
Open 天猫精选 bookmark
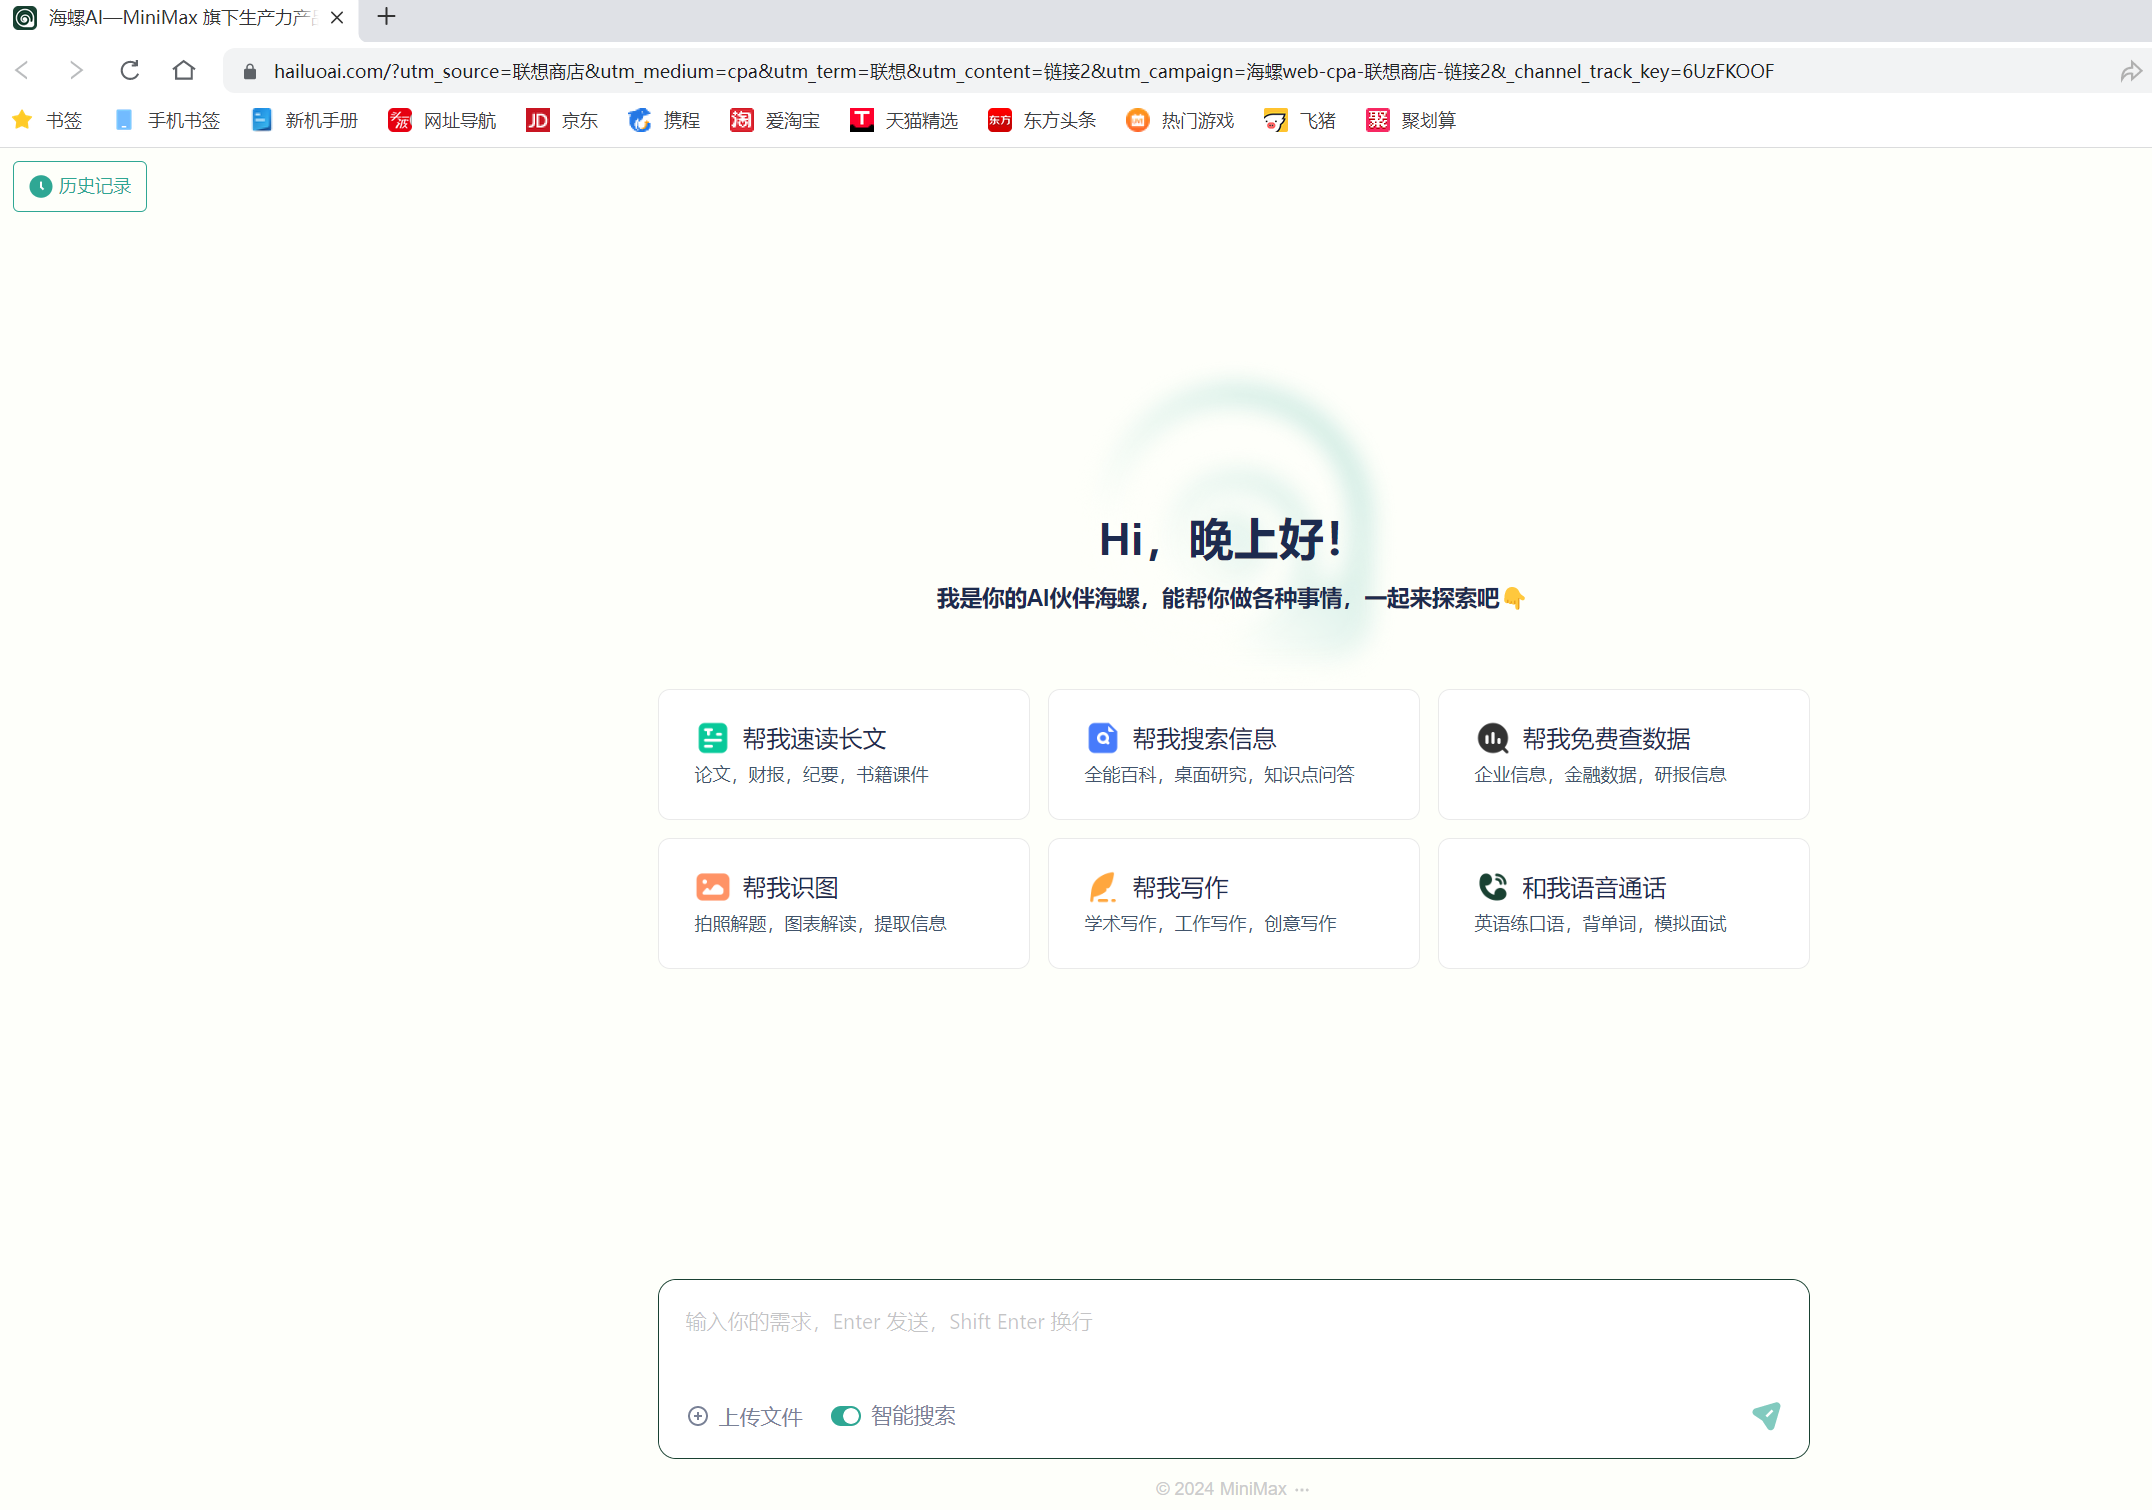coord(904,120)
